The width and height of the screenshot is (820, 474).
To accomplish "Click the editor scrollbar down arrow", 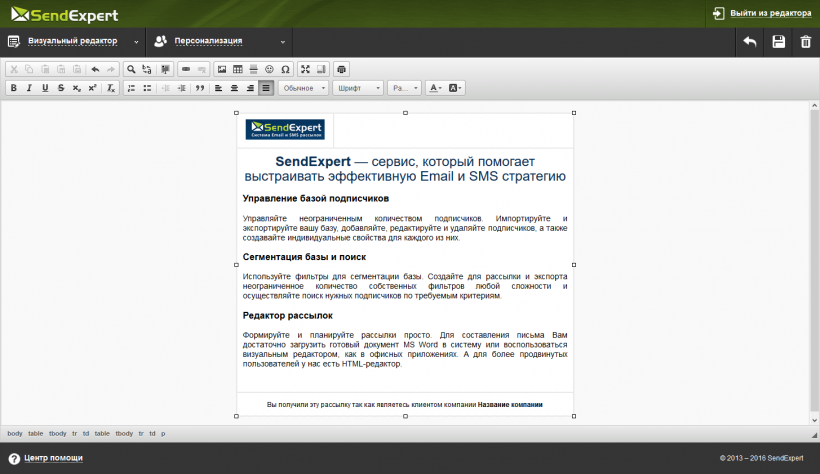I will 815,420.
